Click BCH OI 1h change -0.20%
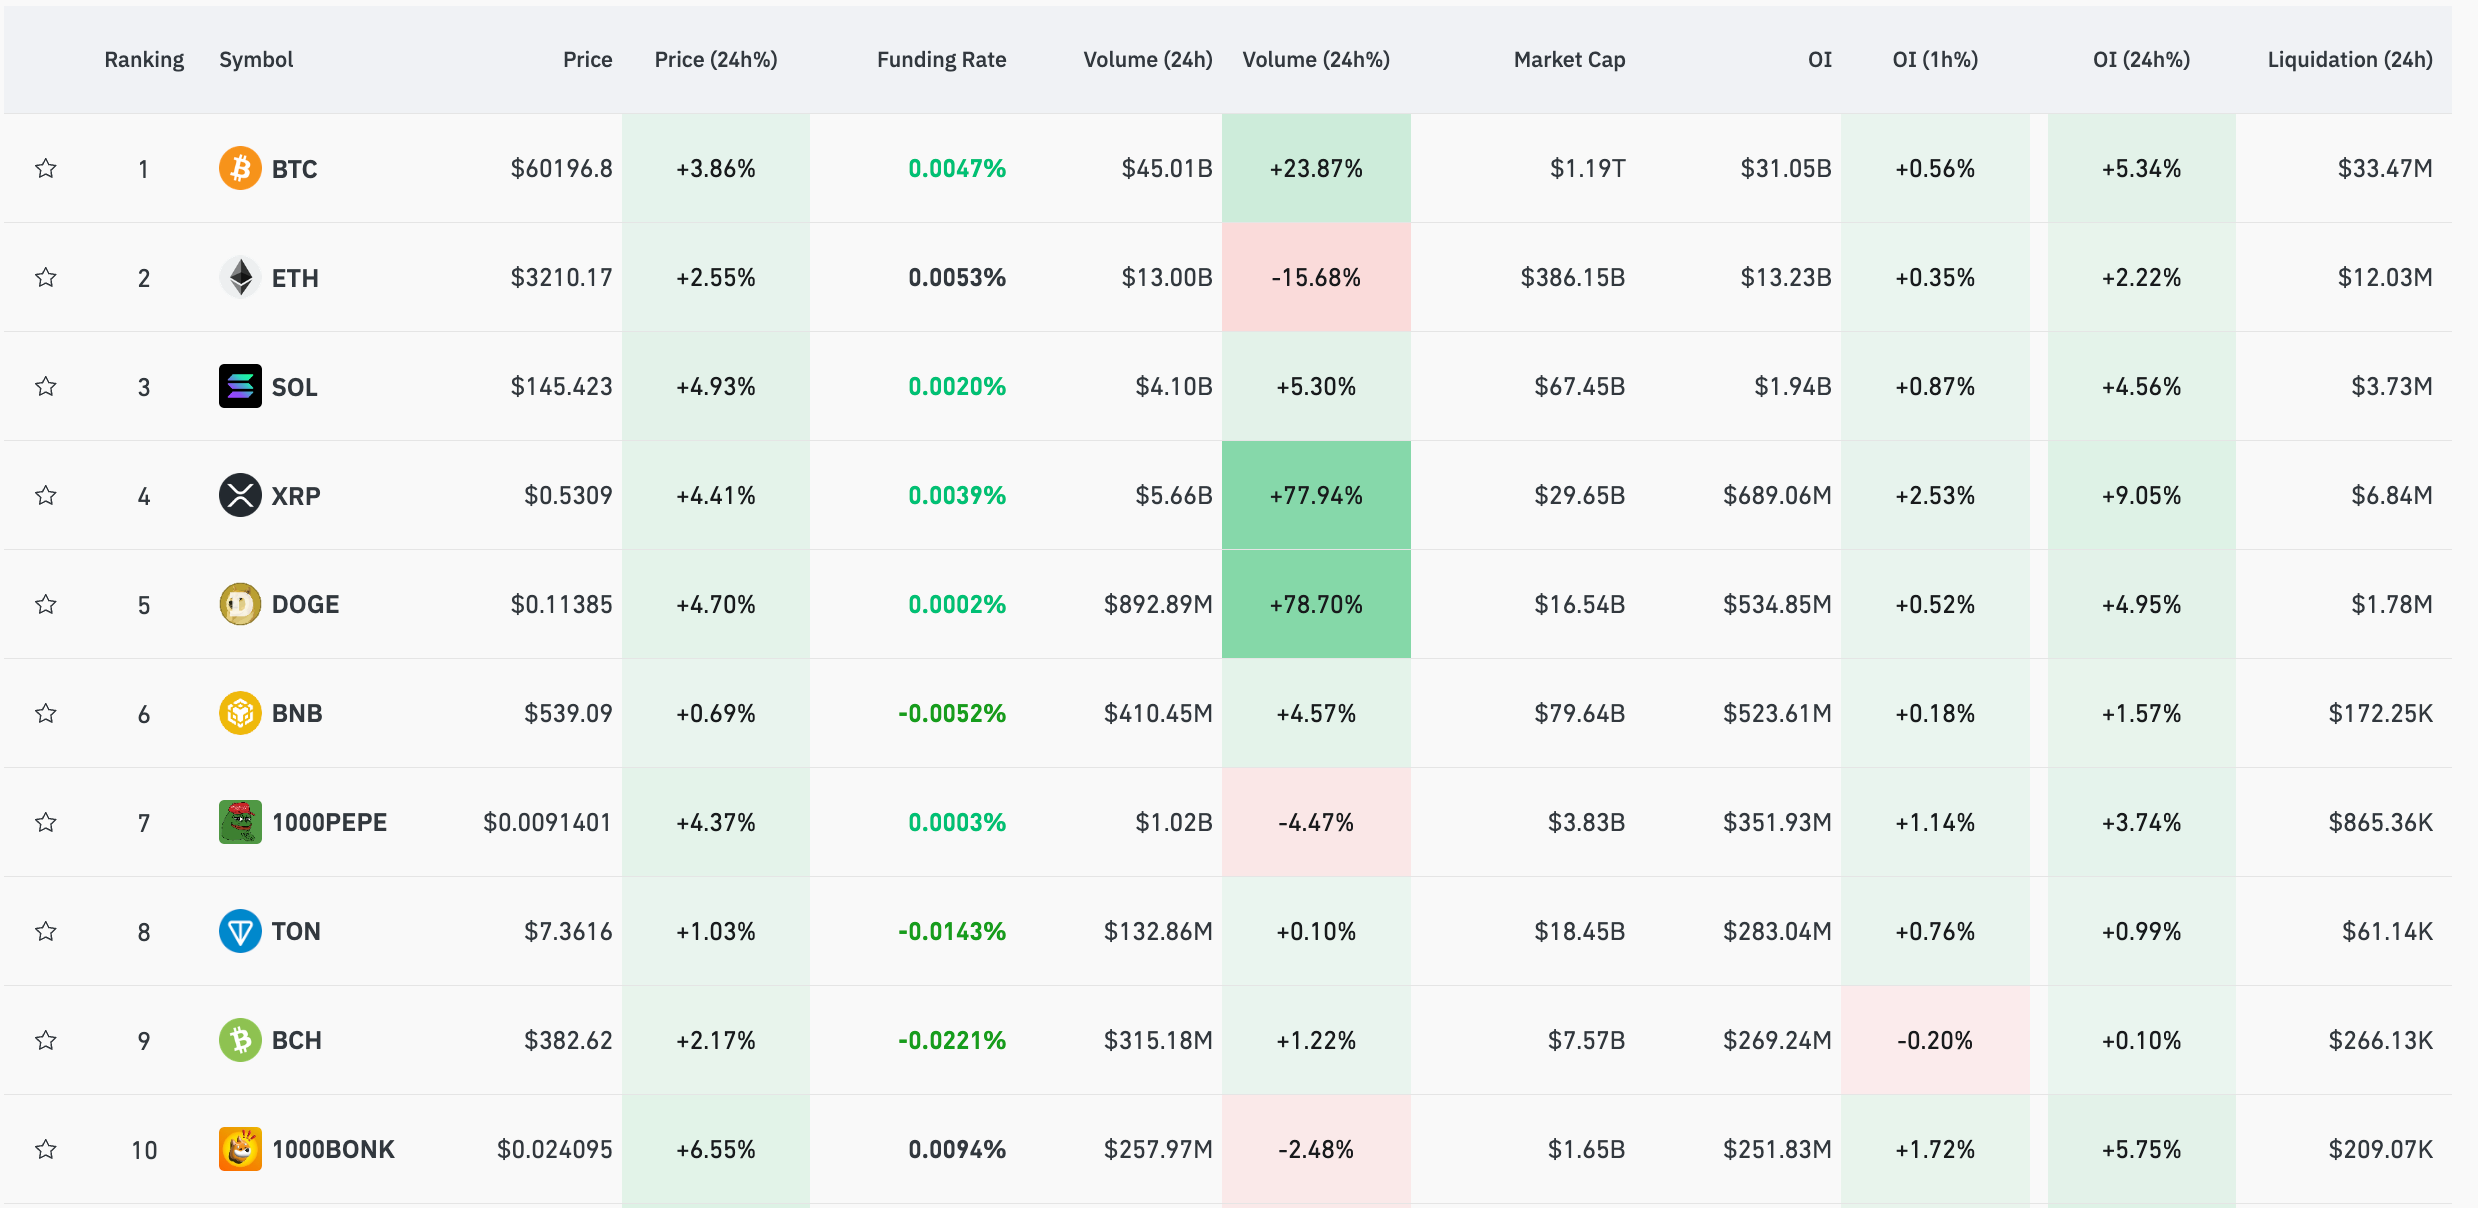 [x=1935, y=1040]
